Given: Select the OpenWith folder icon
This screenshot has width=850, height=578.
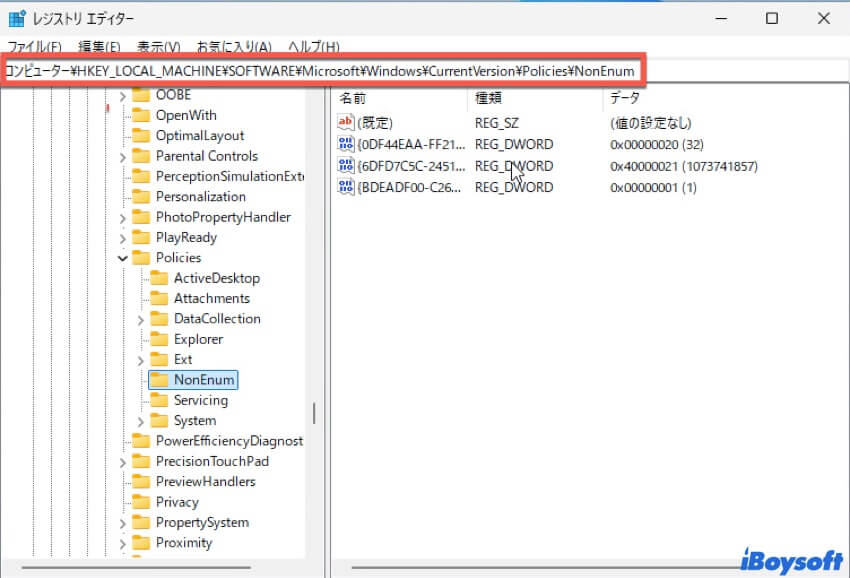Looking at the screenshot, I should coord(141,115).
